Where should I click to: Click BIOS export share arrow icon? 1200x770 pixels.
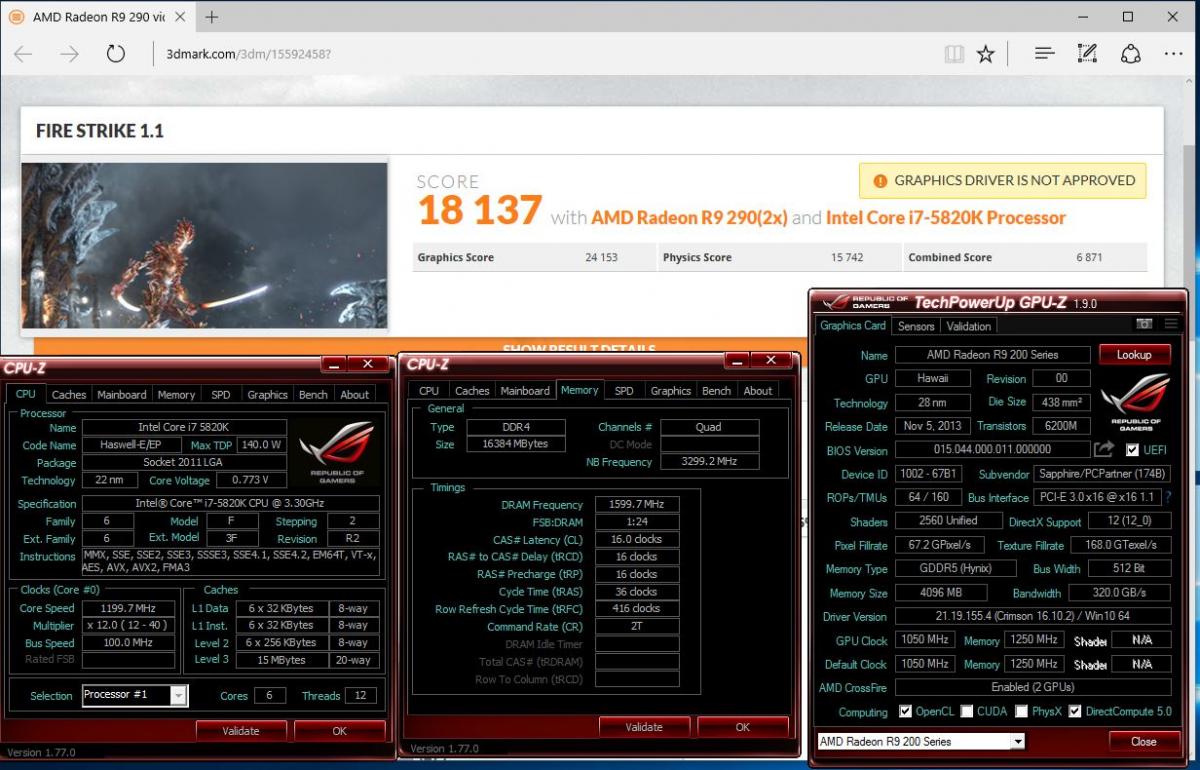pyautogui.click(x=1104, y=450)
